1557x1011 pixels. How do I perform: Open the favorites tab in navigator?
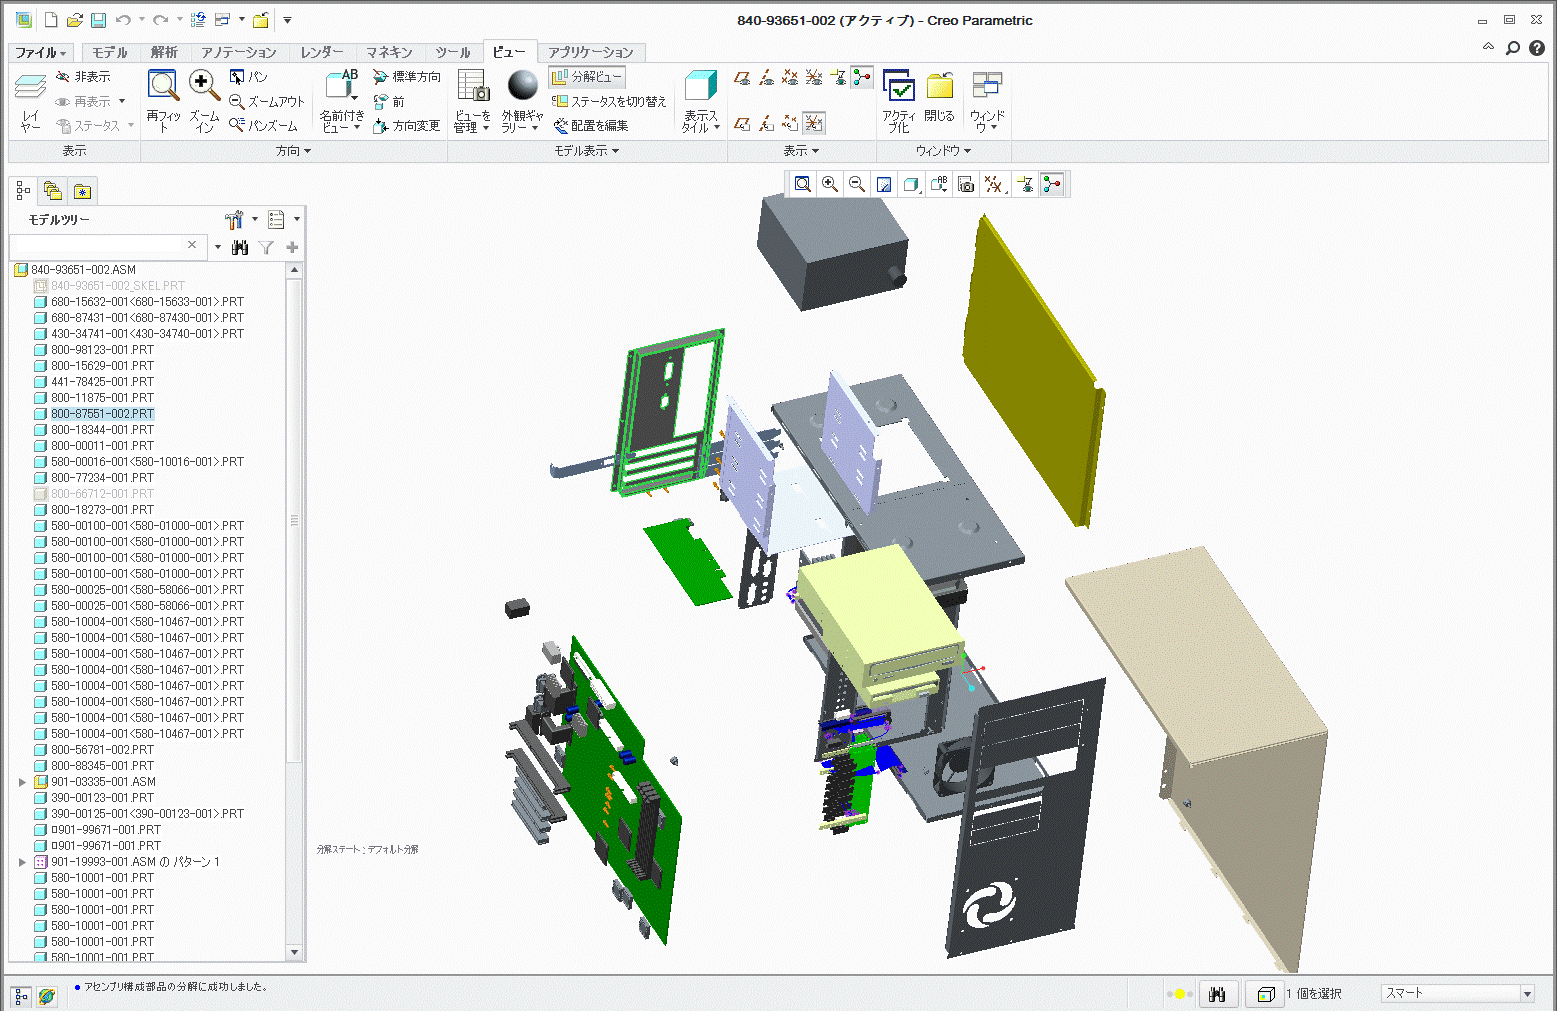[x=83, y=191]
